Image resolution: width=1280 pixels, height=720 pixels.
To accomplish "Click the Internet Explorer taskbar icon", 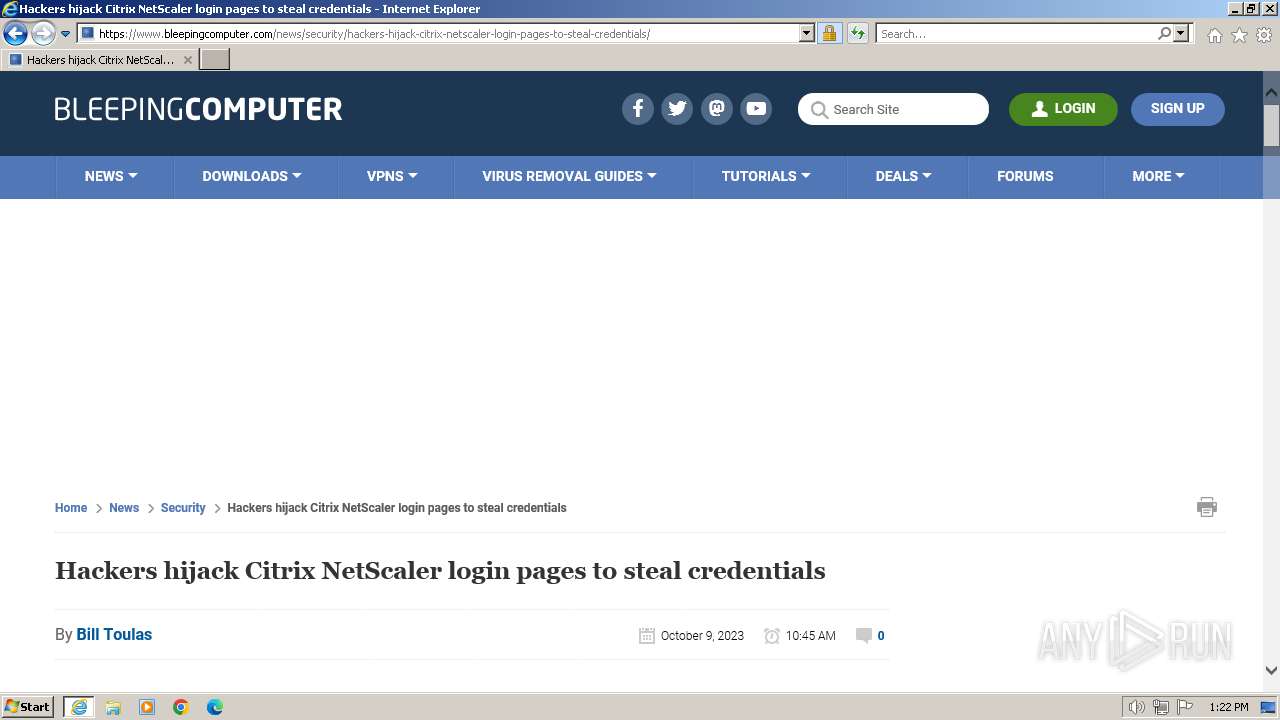I will [x=79, y=707].
